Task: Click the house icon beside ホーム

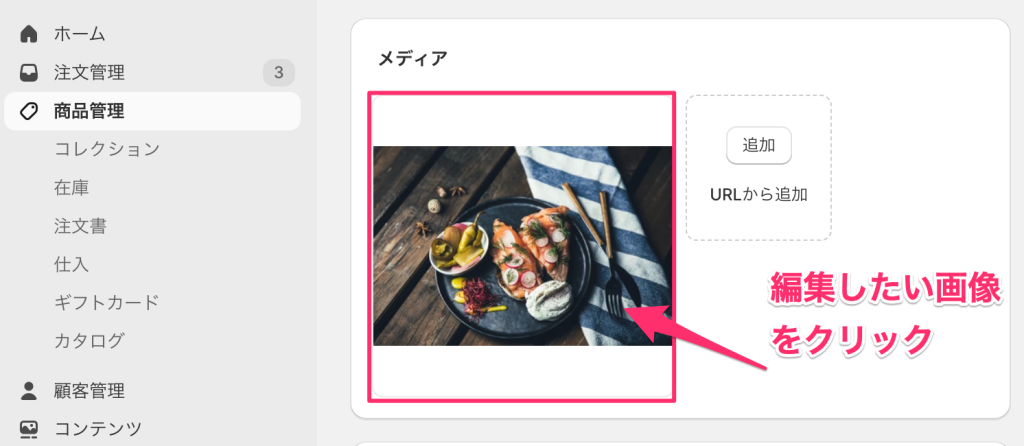Action: click(29, 34)
